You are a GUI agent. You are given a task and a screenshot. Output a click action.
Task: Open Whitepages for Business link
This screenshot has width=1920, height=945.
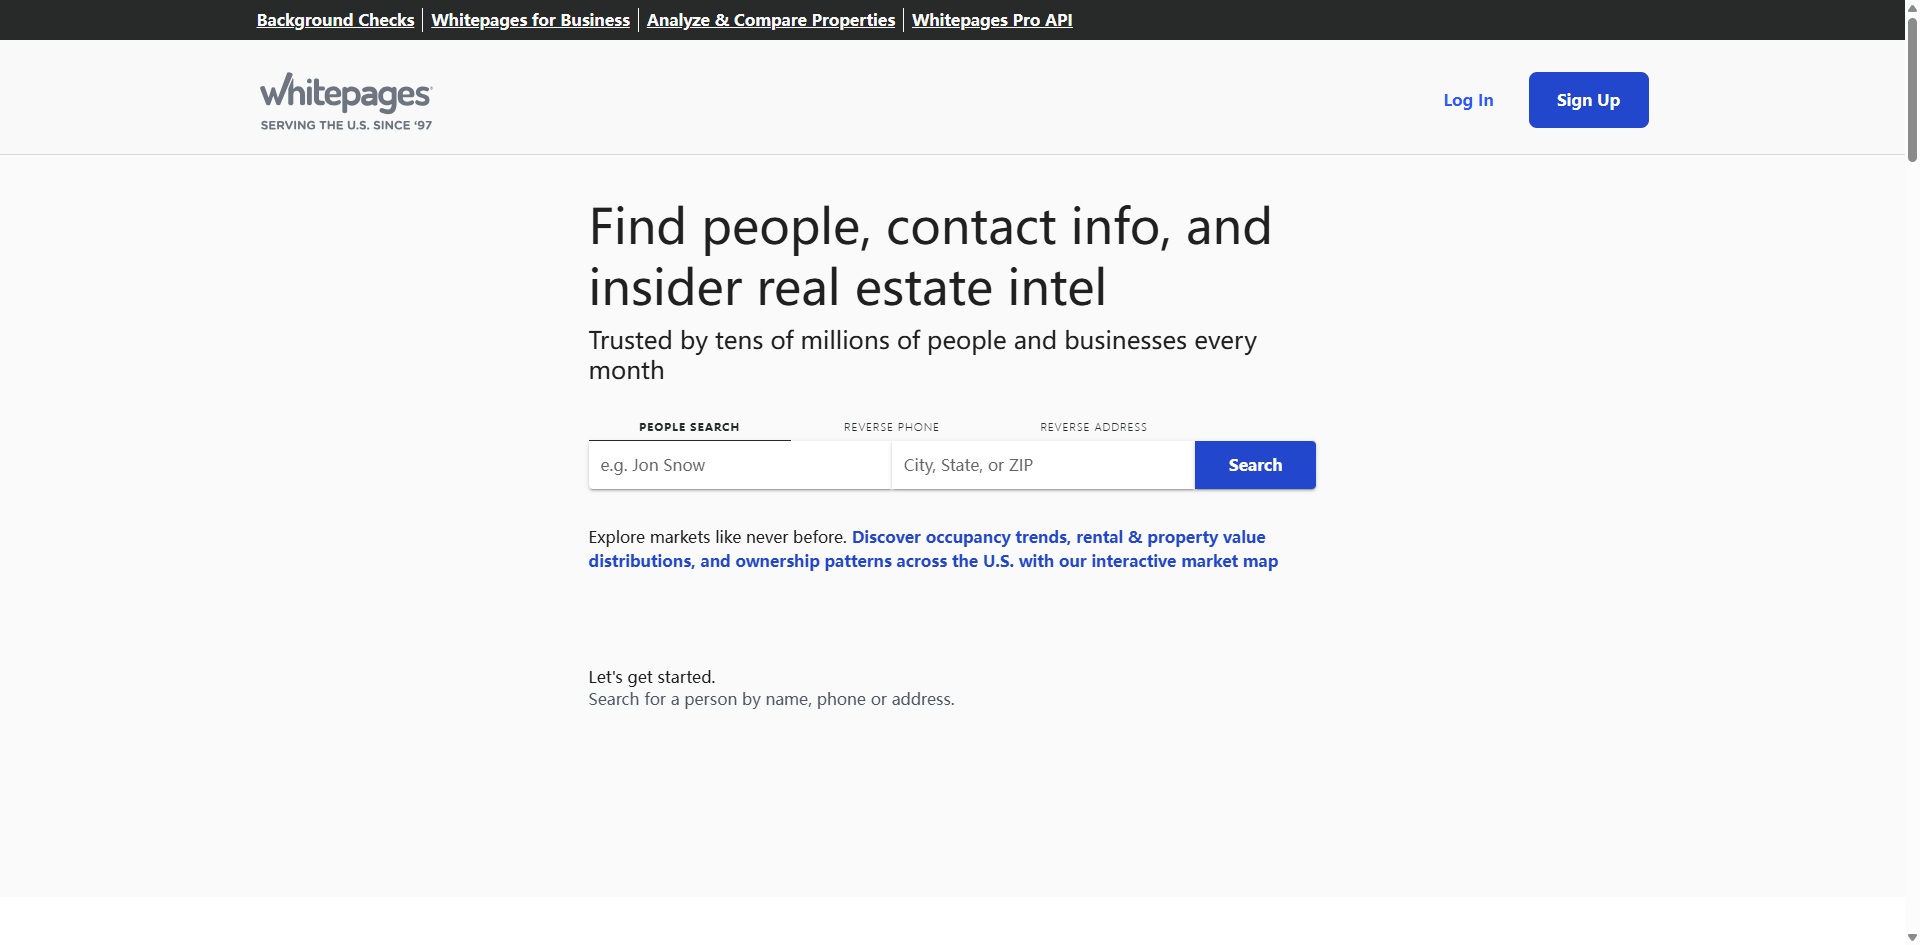pyautogui.click(x=530, y=20)
